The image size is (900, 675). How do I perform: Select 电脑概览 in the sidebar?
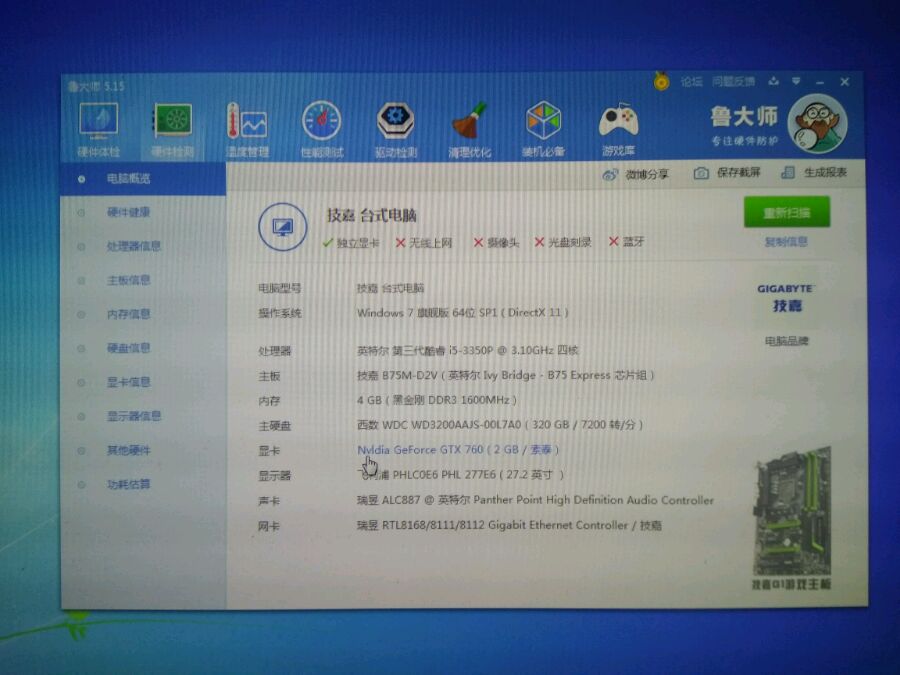143,179
